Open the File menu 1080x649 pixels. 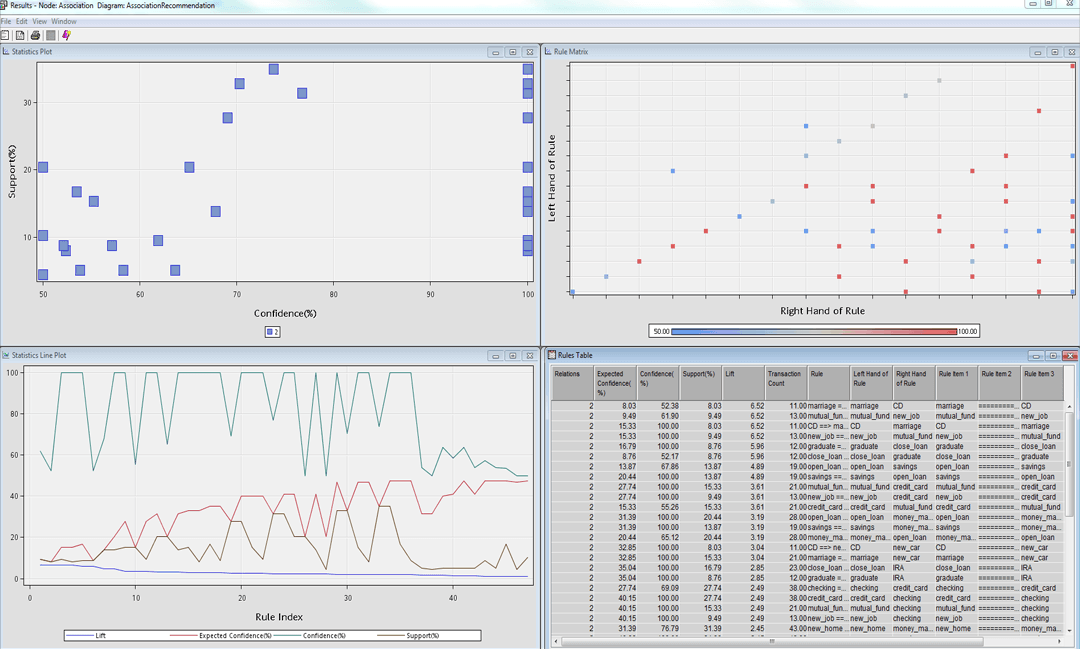(x=6, y=21)
